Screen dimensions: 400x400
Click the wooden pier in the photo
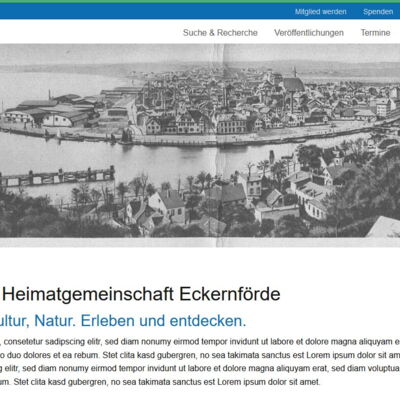click(57, 176)
